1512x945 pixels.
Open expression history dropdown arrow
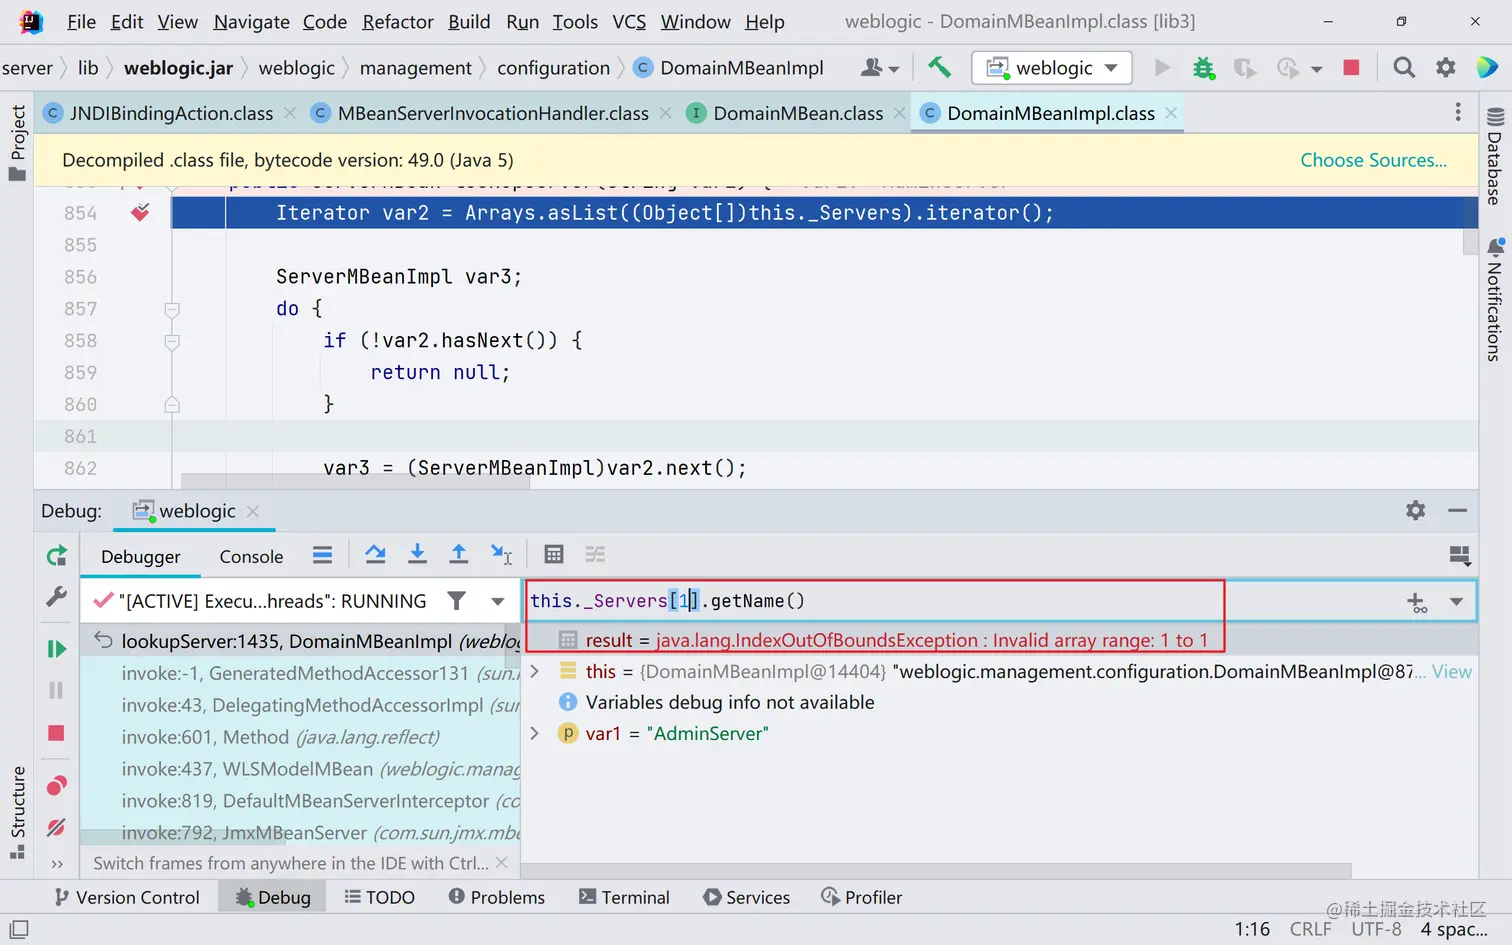tap(1456, 602)
